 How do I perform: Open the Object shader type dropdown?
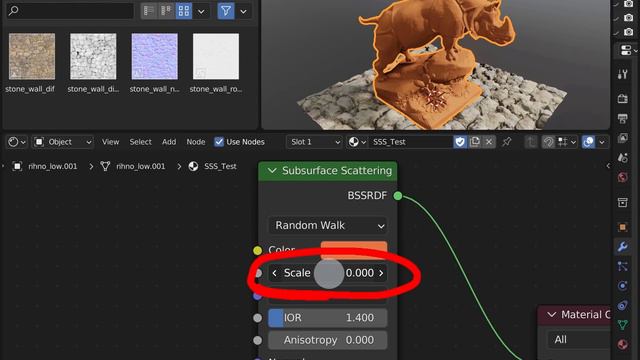(x=63, y=142)
